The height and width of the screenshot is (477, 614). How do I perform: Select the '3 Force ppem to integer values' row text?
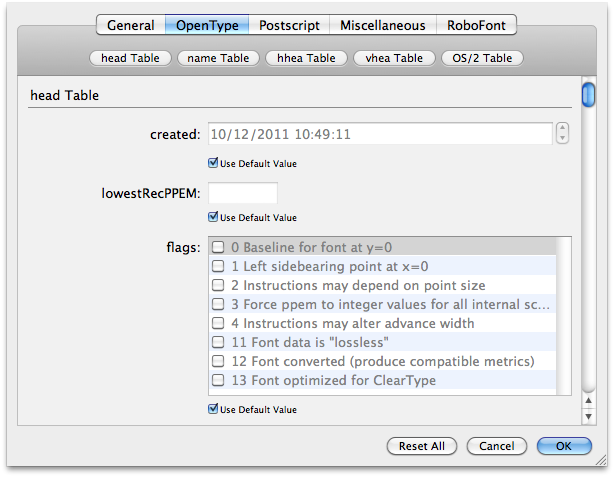pos(390,304)
